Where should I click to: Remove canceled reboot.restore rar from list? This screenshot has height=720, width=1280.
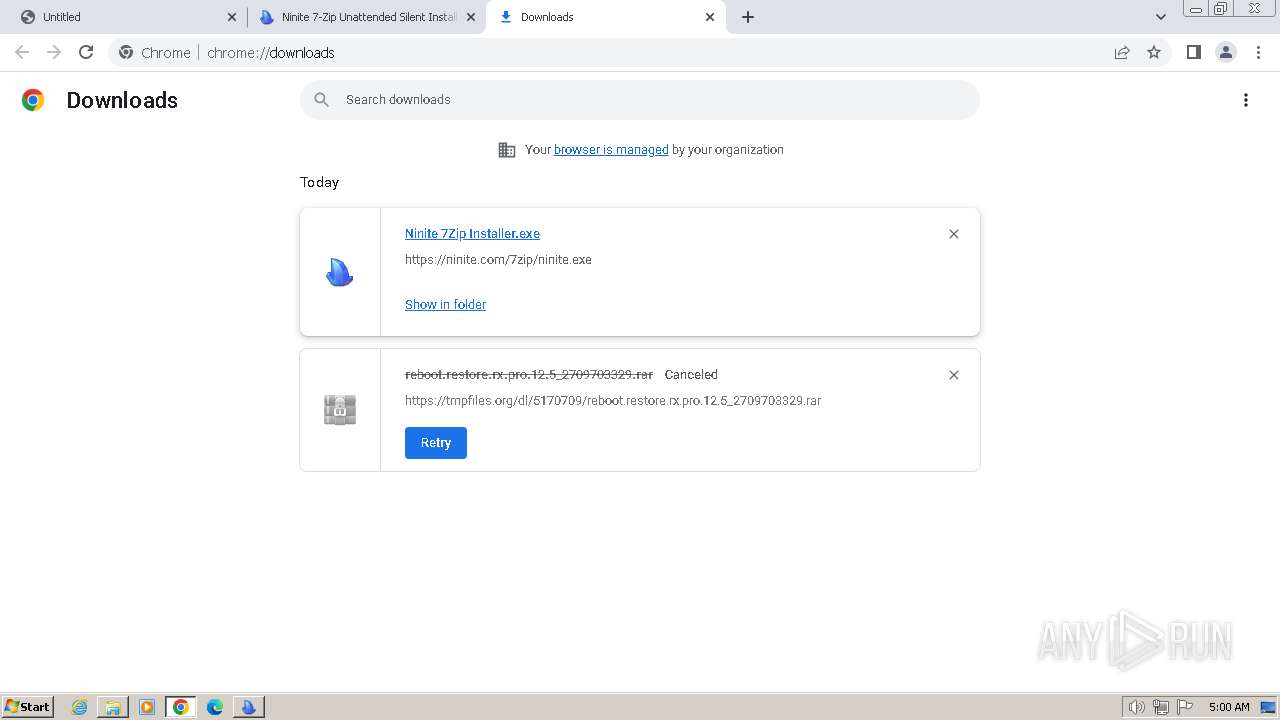click(x=954, y=375)
